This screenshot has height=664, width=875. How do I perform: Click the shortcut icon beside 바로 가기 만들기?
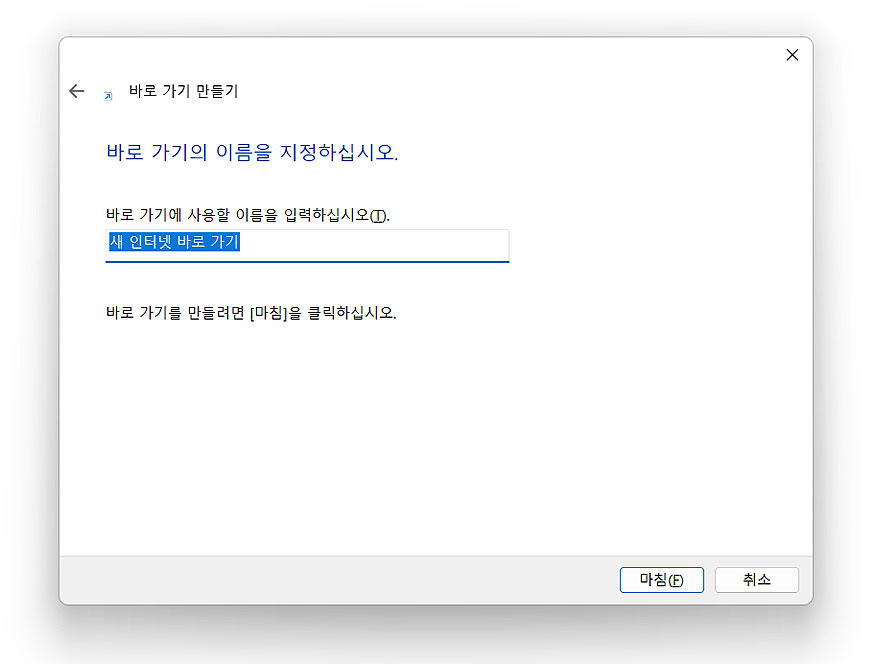click(108, 96)
